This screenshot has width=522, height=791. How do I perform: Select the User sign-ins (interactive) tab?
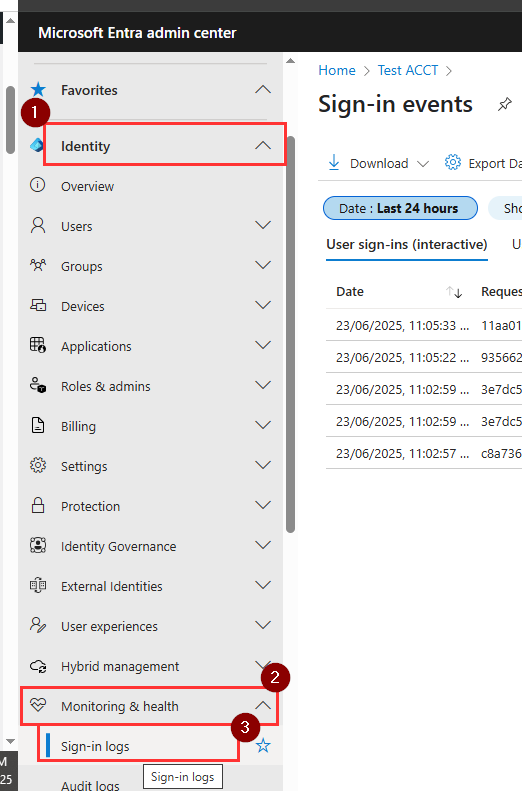pos(407,245)
